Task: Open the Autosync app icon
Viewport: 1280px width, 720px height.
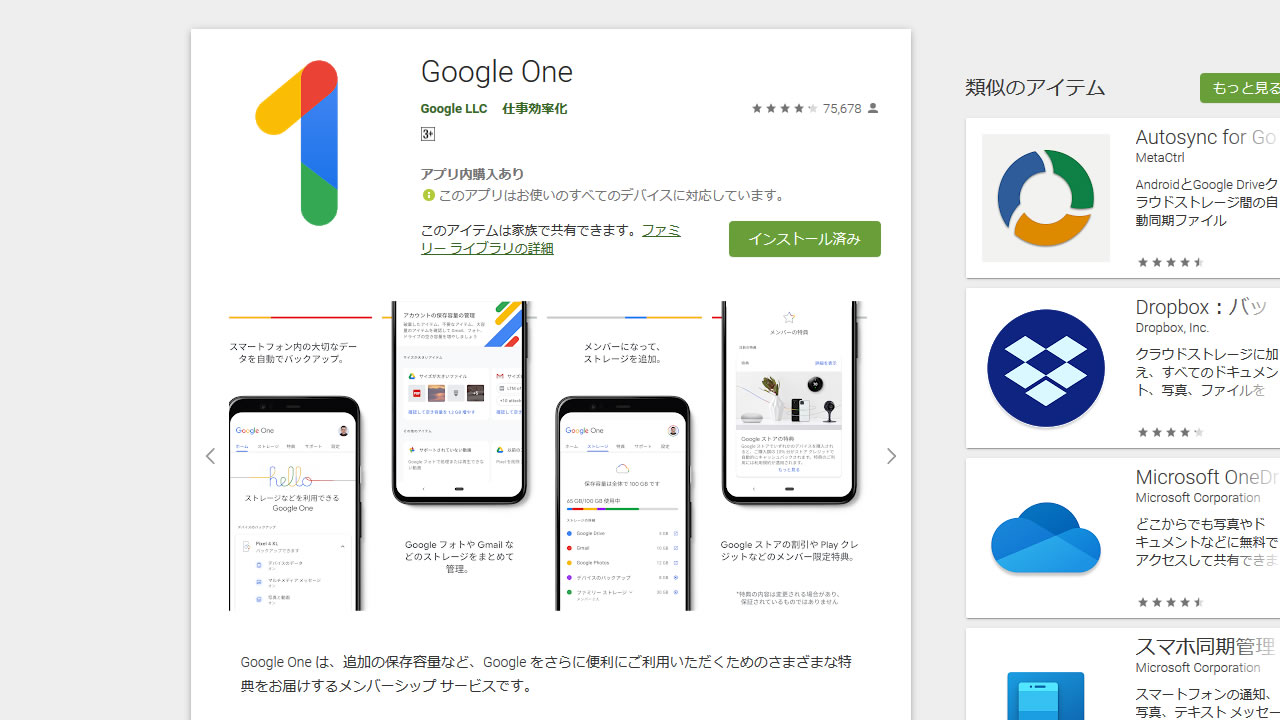Action: coord(1046,198)
